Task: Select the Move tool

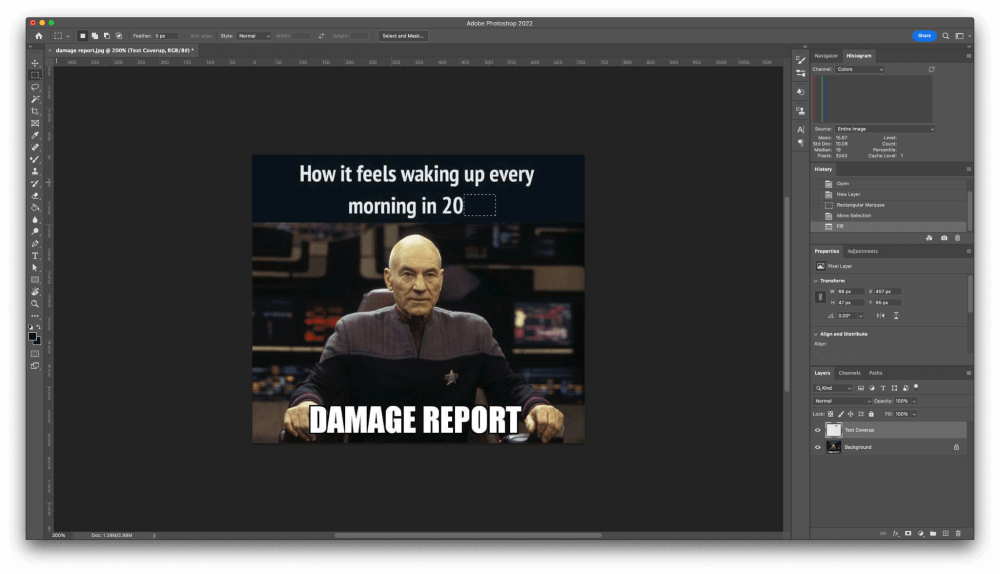Action: tap(35, 63)
